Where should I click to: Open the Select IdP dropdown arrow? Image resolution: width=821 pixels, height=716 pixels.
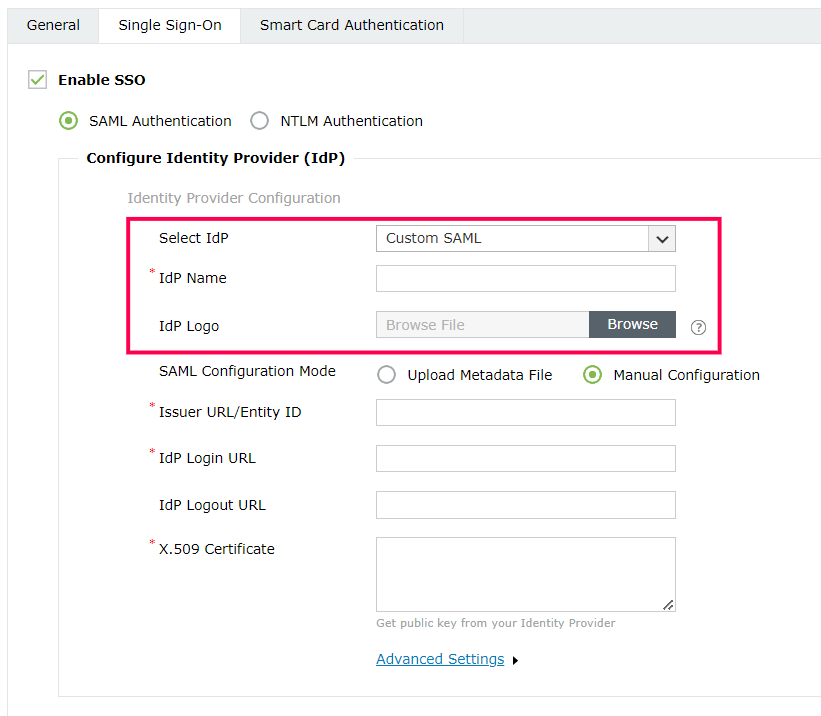click(x=662, y=238)
